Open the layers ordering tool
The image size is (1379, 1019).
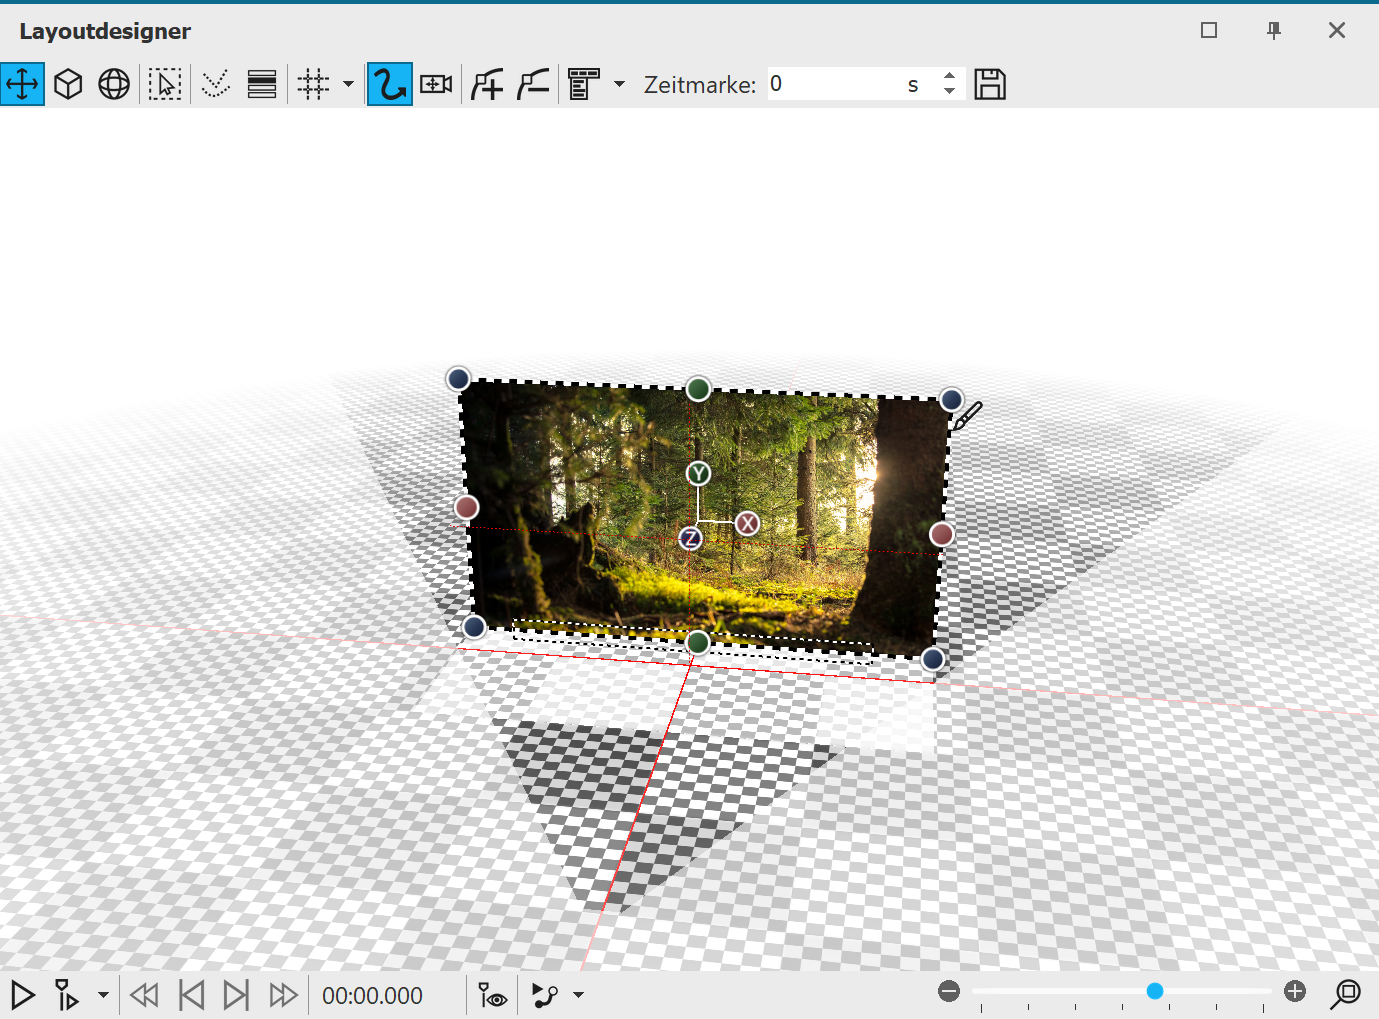click(x=262, y=84)
